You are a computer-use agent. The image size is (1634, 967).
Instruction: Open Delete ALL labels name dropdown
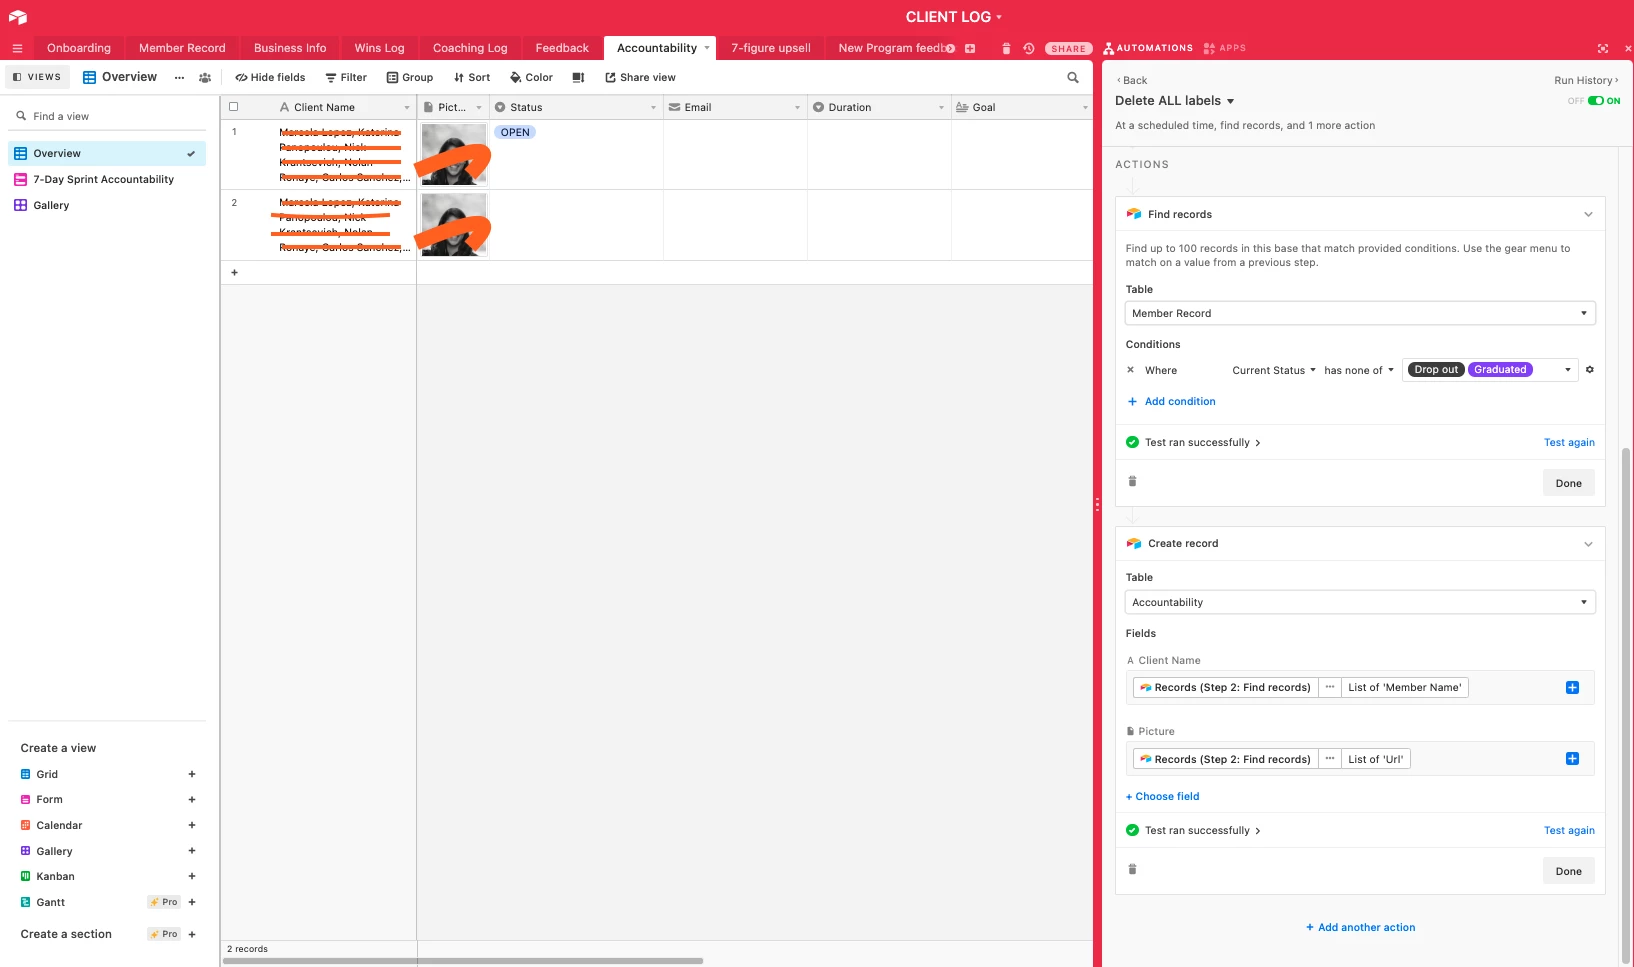(1230, 101)
